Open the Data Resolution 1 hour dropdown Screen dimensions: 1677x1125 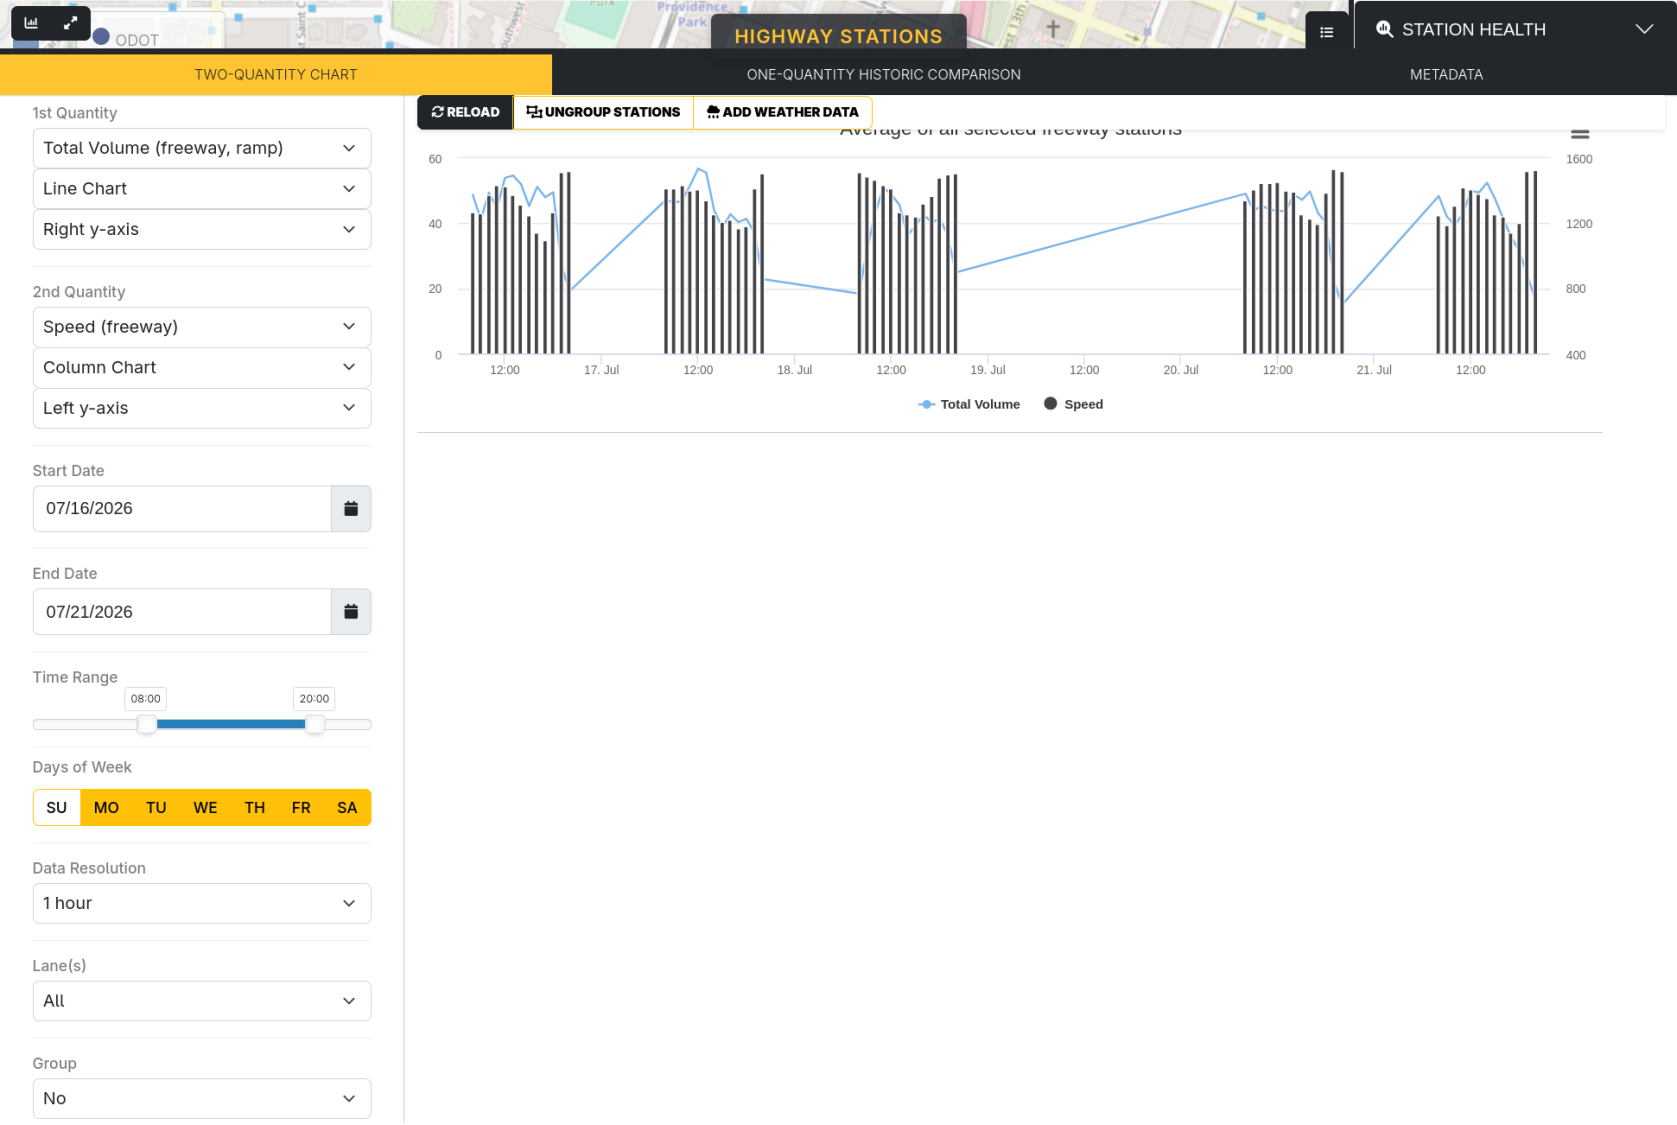pyautogui.click(x=202, y=904)
